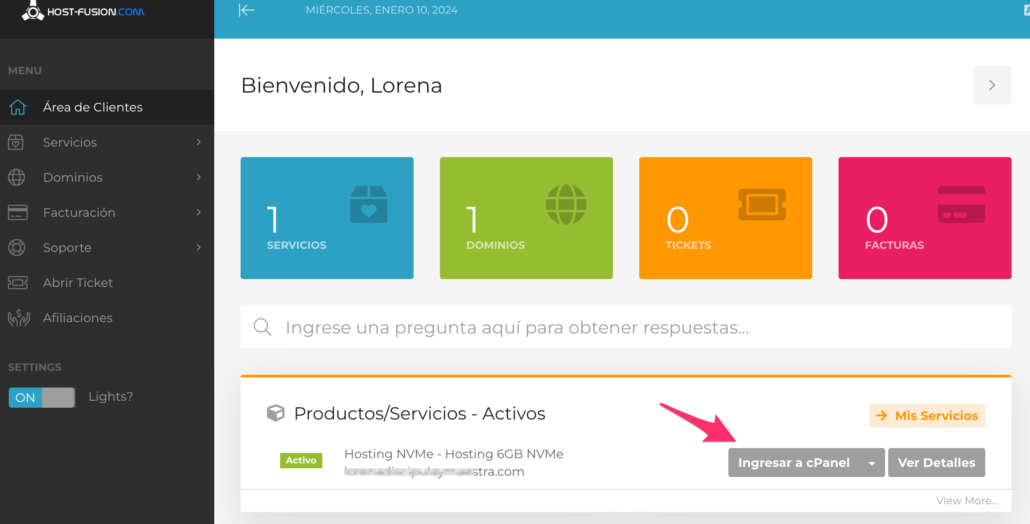Expand the Facturación submenu chevron
Image resolution: width=1030 pixels, height=524 pixels.
point(198,212)
